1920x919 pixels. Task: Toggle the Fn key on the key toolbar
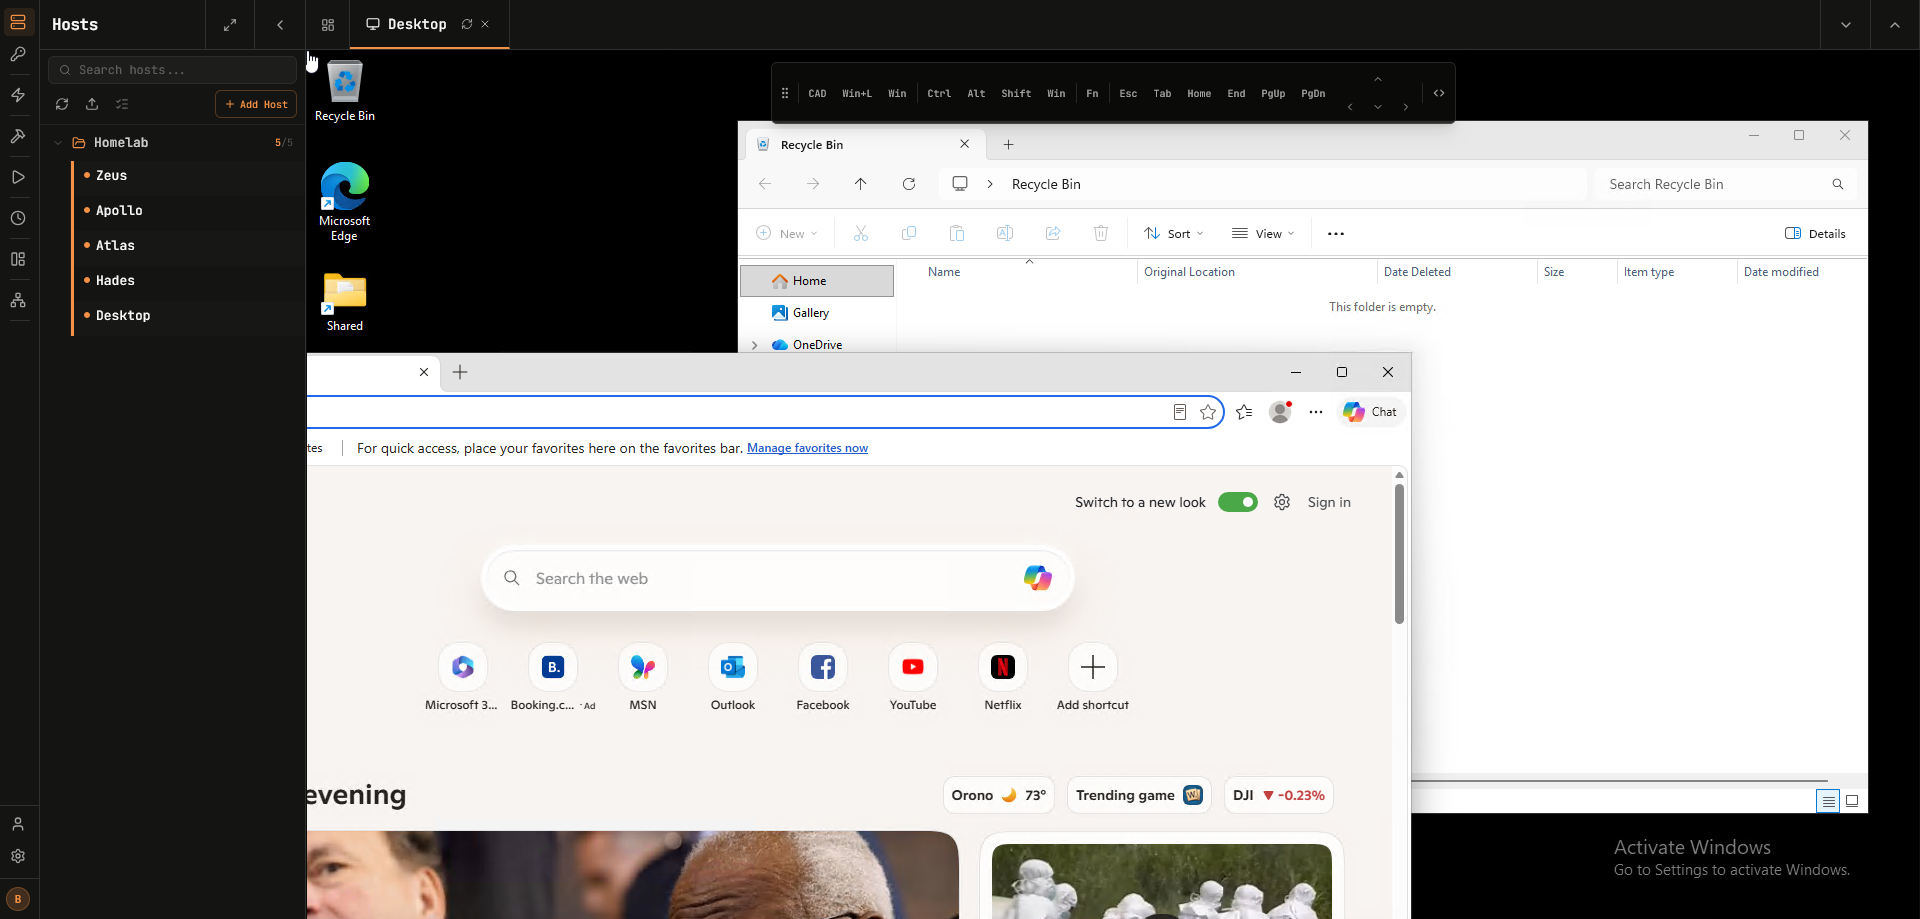(1092, 93)
